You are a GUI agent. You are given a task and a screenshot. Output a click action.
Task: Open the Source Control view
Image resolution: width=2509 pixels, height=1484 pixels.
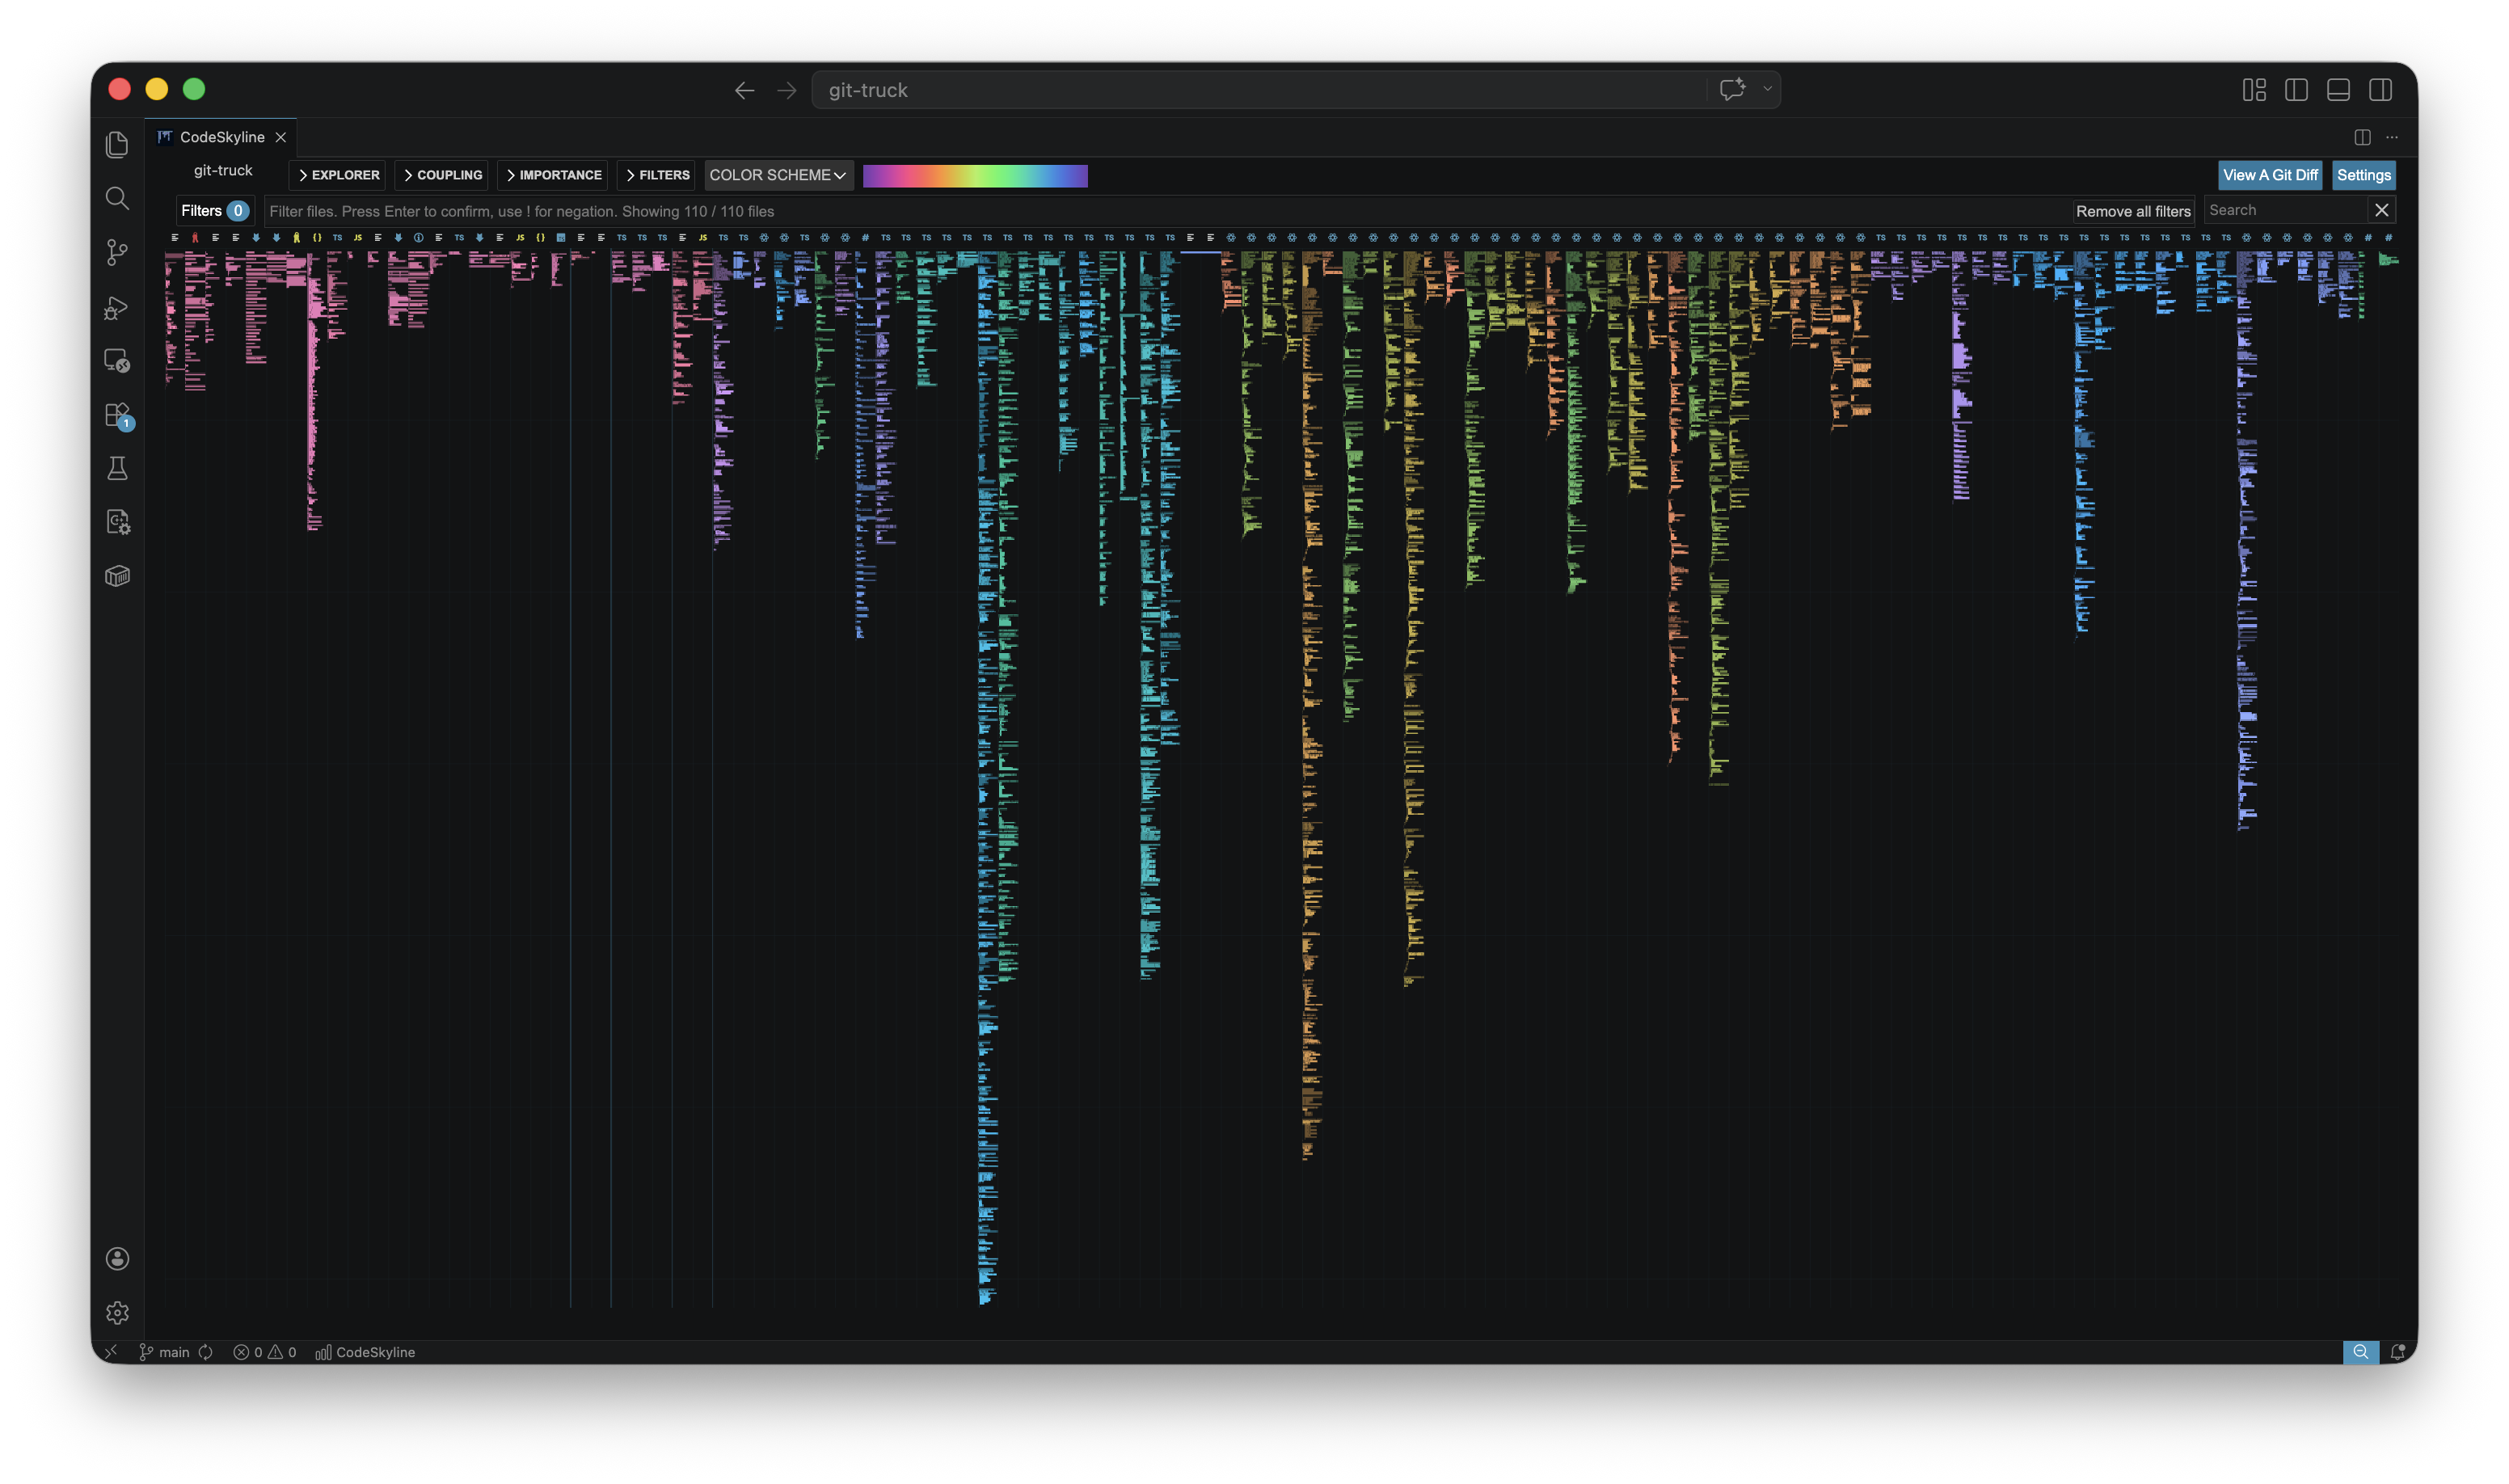point(117,252)
